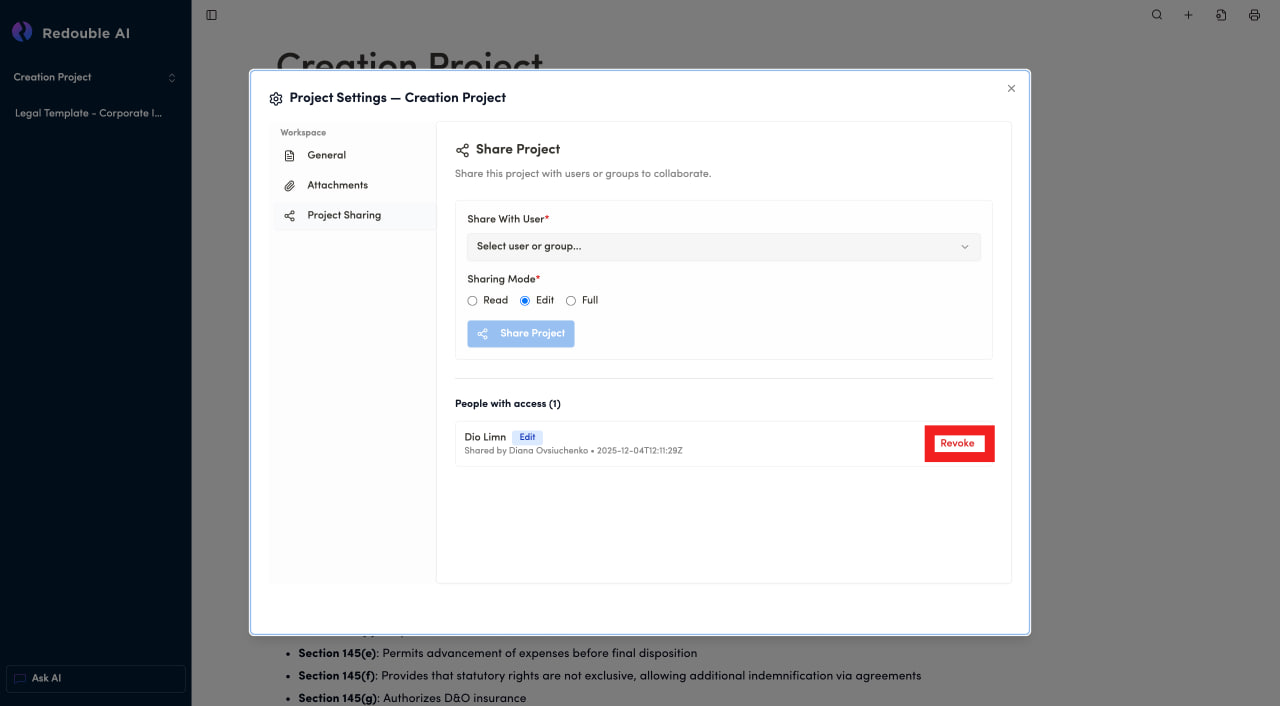Click the export document icon
This screenshot has height=706, width=1280.
pos(1221,15)
